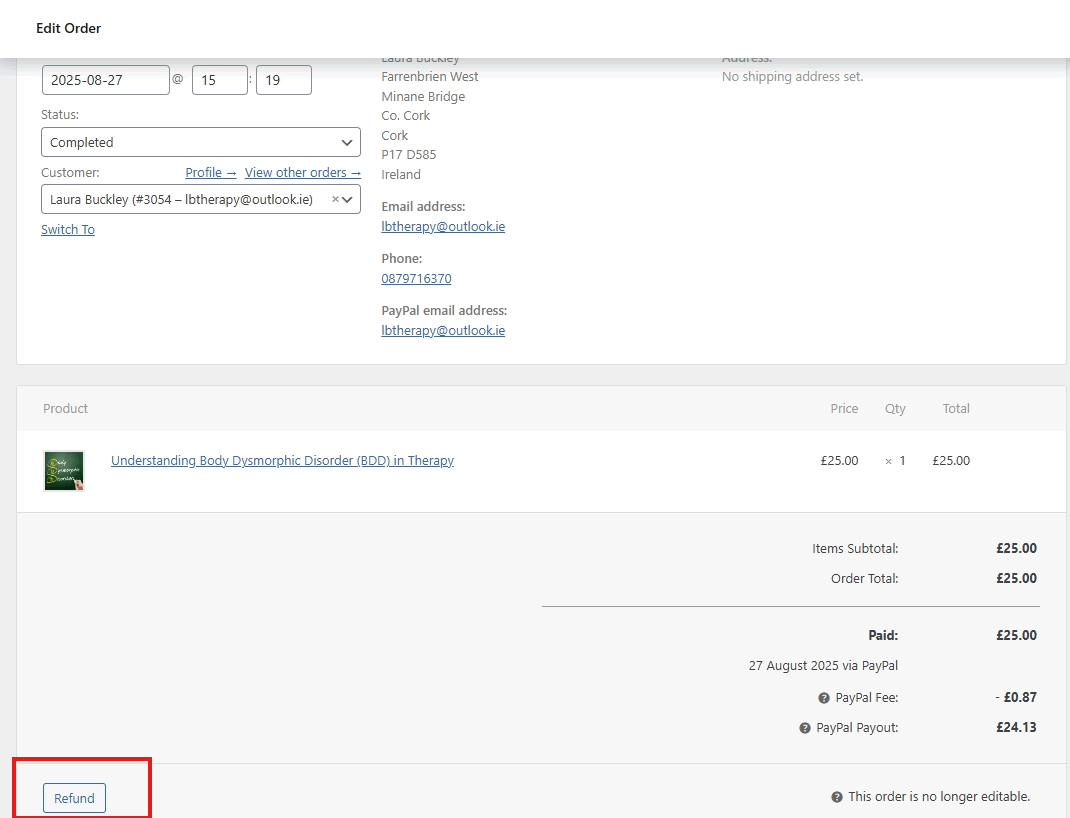Click the Switch To link
This screenshot has width=1070, height=818.
click(68, 229)
